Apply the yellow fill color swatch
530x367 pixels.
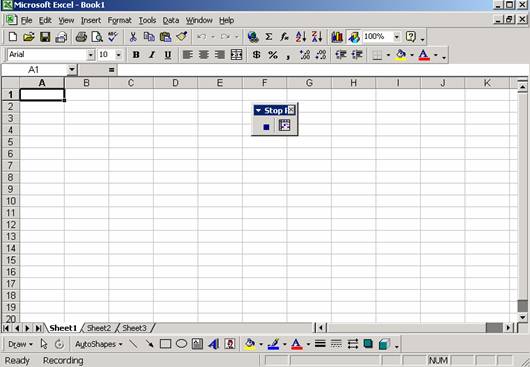[401, 54]
